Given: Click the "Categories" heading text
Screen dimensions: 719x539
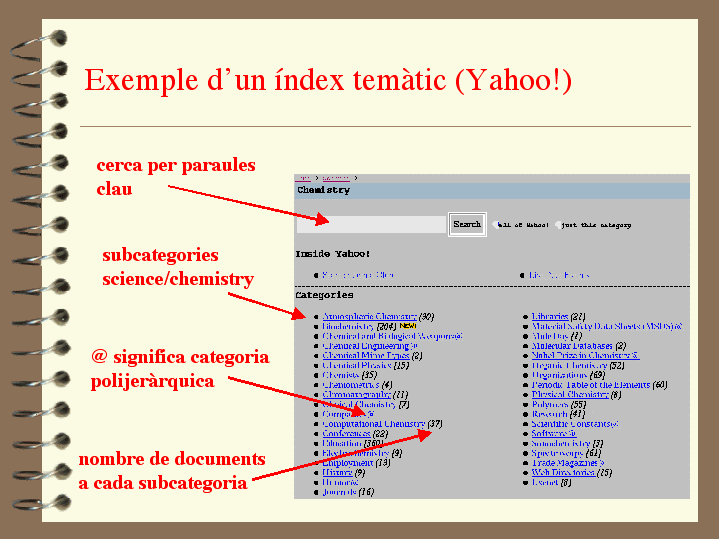Looking at the screenshot, I should (x=324, y=295).
